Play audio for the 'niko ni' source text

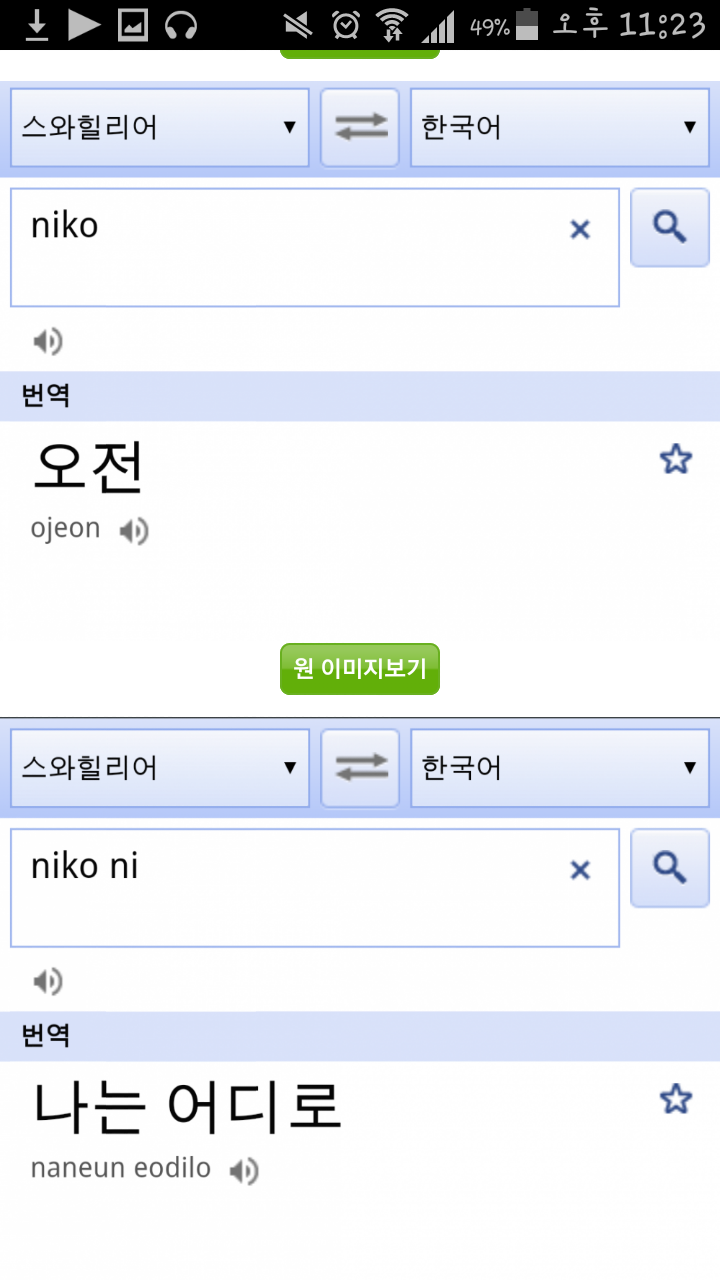[x=47, y=982]
